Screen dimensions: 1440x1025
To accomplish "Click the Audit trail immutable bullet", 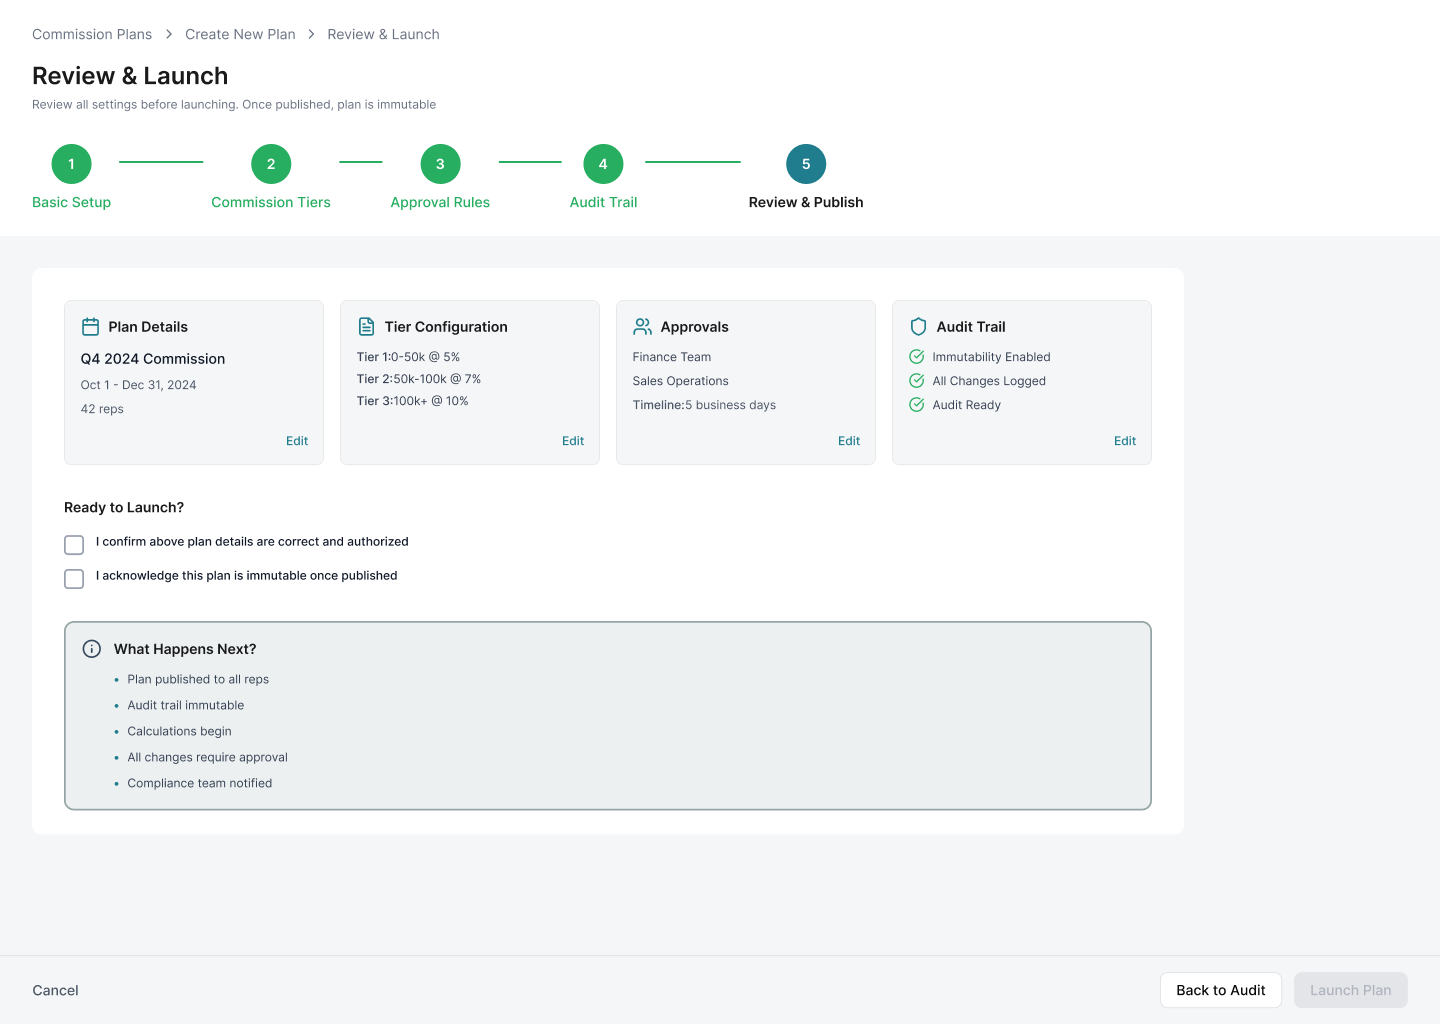I will click(186, 705).
